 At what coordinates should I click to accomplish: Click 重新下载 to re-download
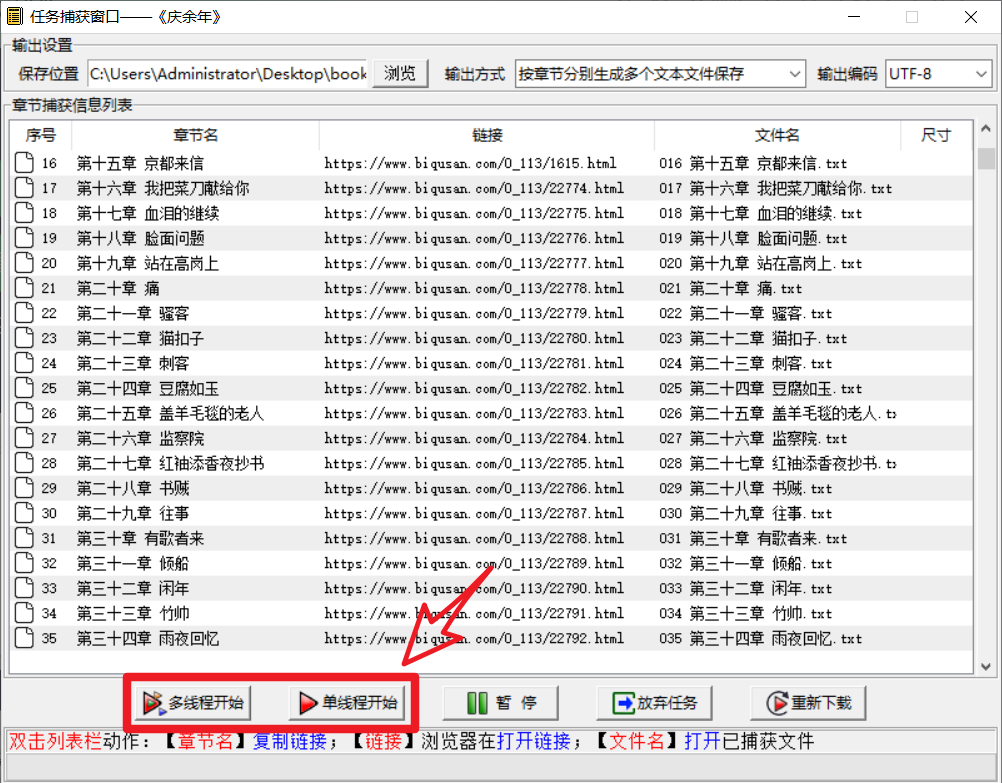(808, 703)
